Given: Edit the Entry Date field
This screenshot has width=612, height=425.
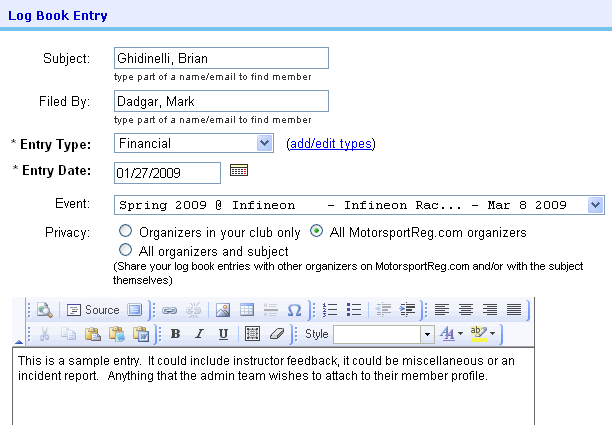Looking at the screenshot, I should pyautogui.click(x=167, y=173).
